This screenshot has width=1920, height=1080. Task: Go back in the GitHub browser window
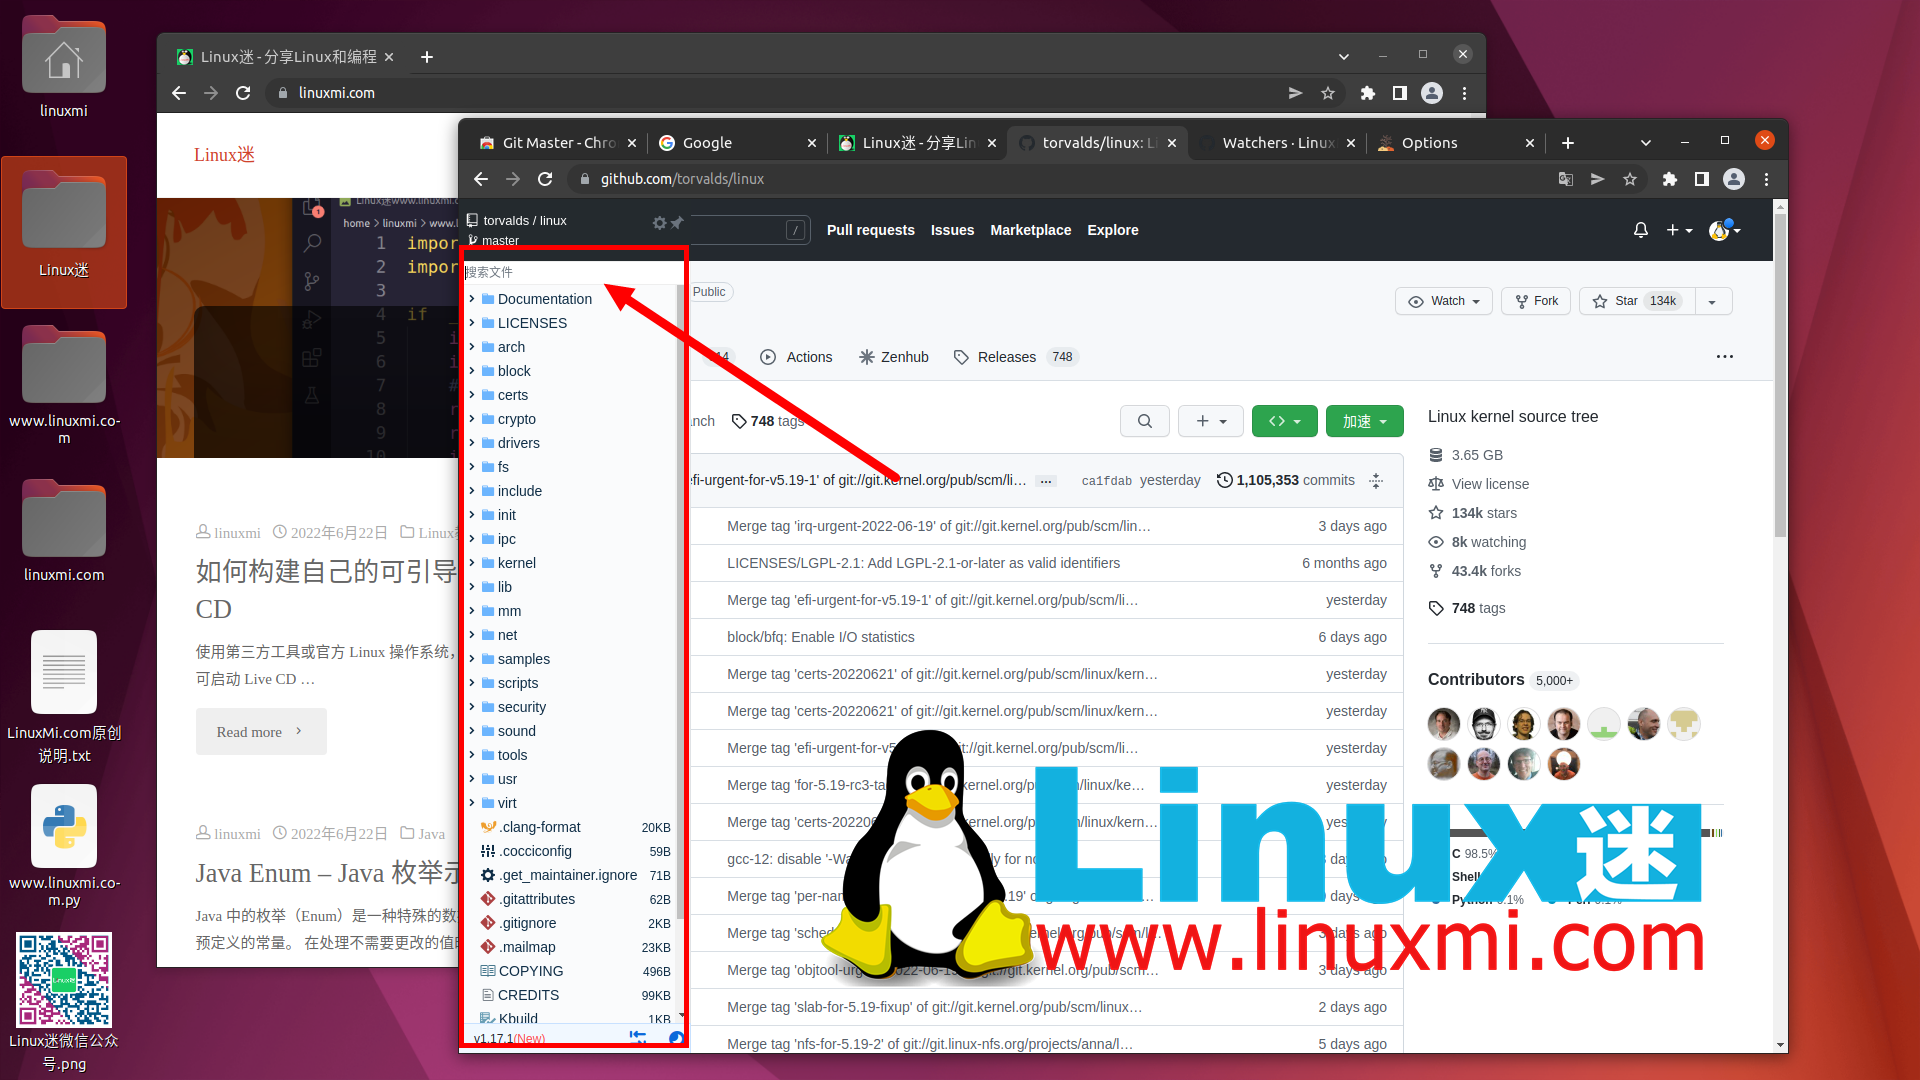481,179
